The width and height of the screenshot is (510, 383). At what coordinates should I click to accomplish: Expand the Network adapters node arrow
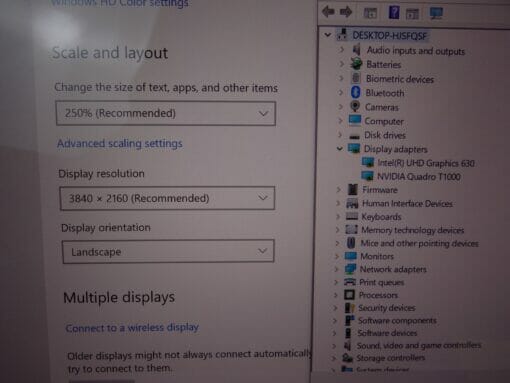[x=336, y=269]
